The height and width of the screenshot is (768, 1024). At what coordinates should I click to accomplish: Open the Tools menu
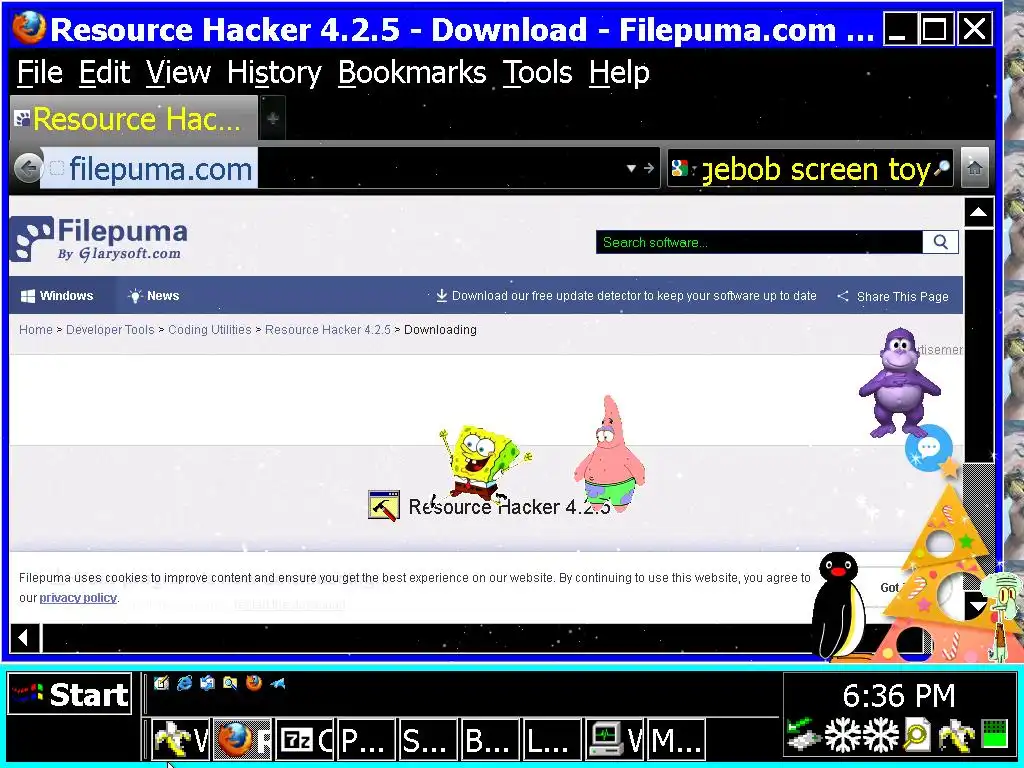coord(537,72)
